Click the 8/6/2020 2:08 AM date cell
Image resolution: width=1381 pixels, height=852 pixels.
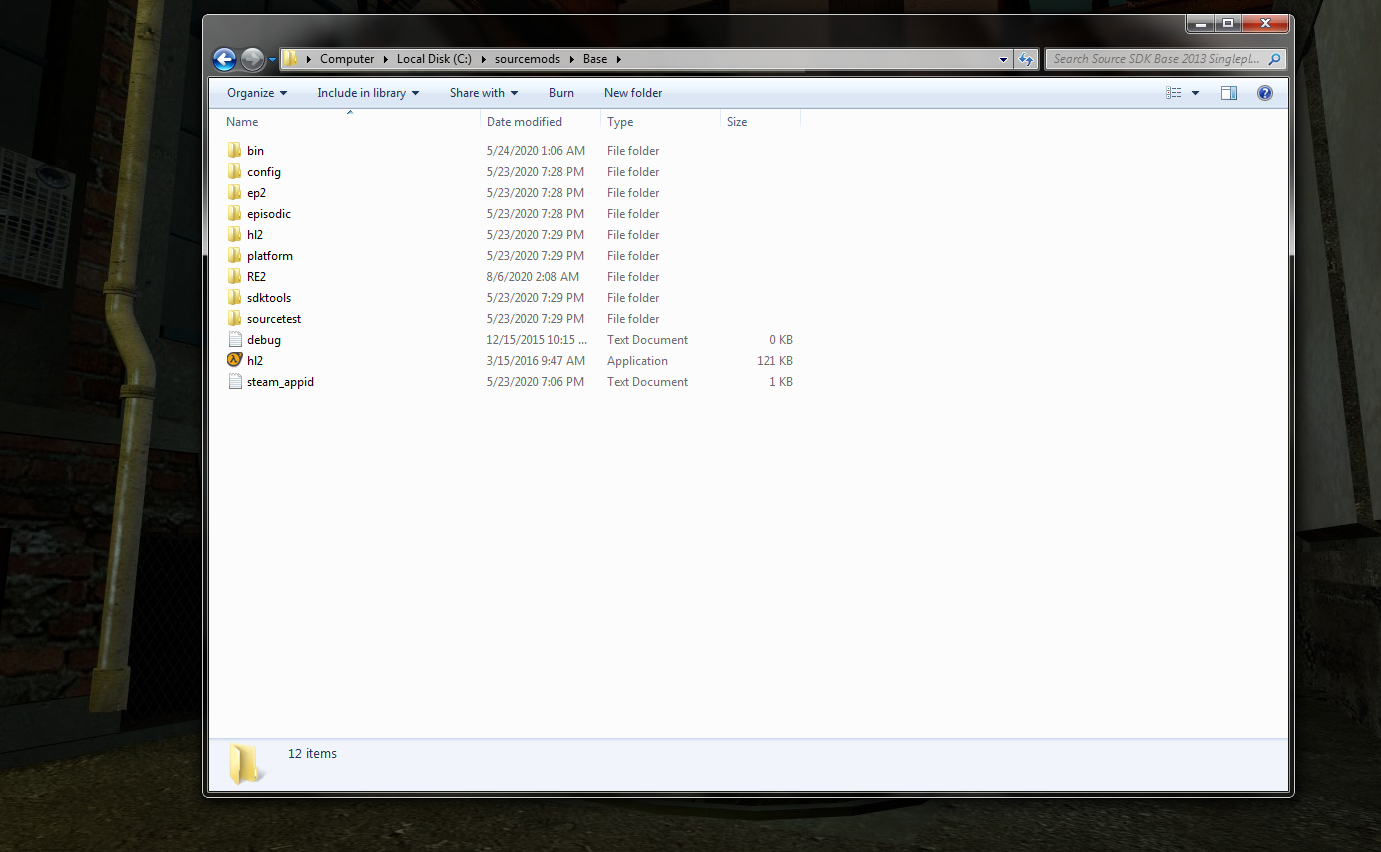click(x=533, y=277)
